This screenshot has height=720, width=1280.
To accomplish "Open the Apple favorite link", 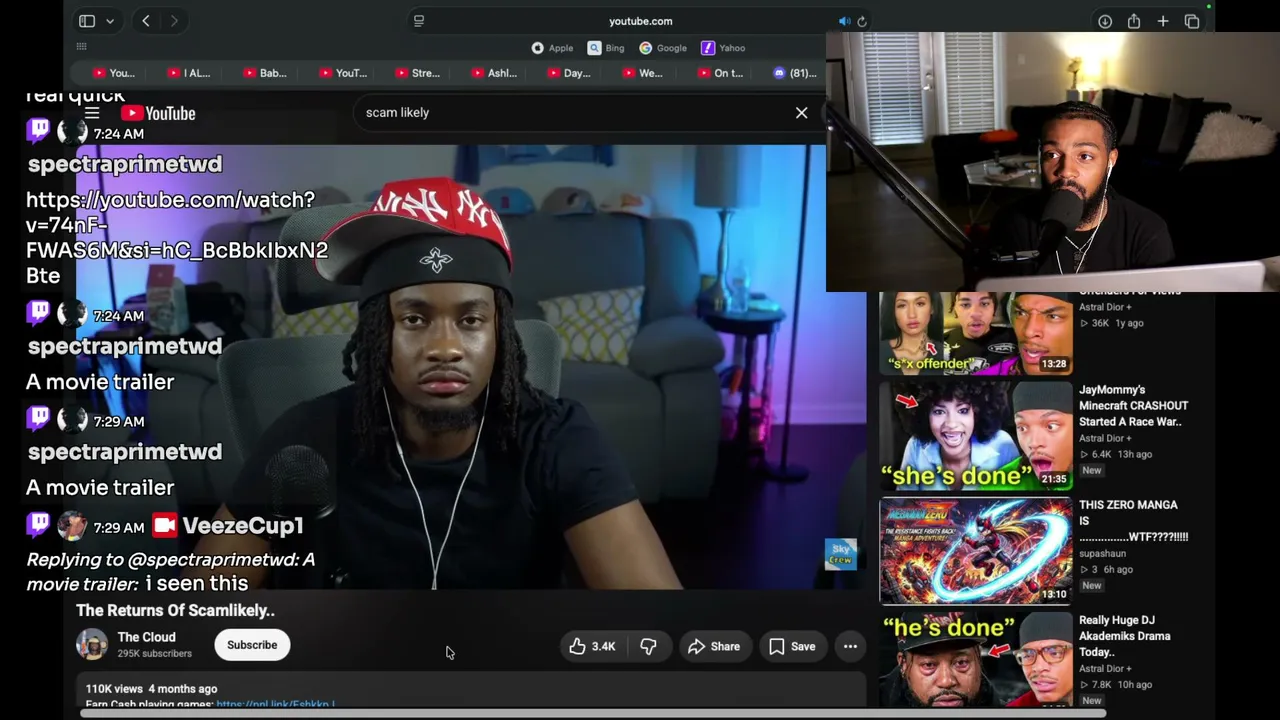I will tap(552, 48).
